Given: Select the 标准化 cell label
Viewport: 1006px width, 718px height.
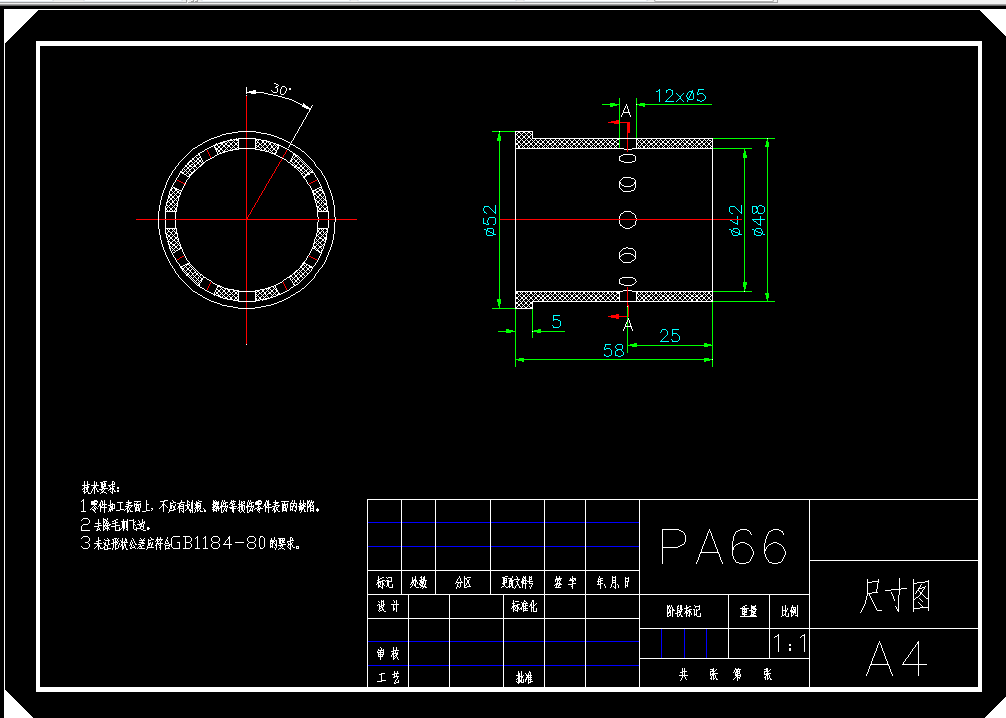Looking at the screenshot, I should point(524,606).
